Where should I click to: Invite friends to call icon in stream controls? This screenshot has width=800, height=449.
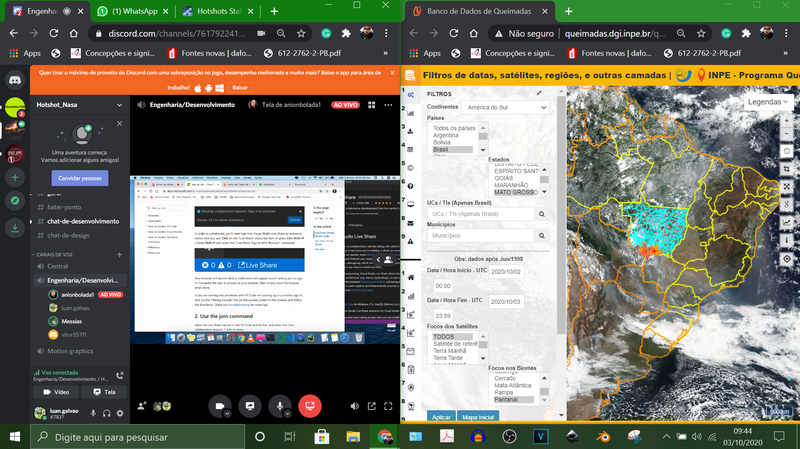coord(142,406)
